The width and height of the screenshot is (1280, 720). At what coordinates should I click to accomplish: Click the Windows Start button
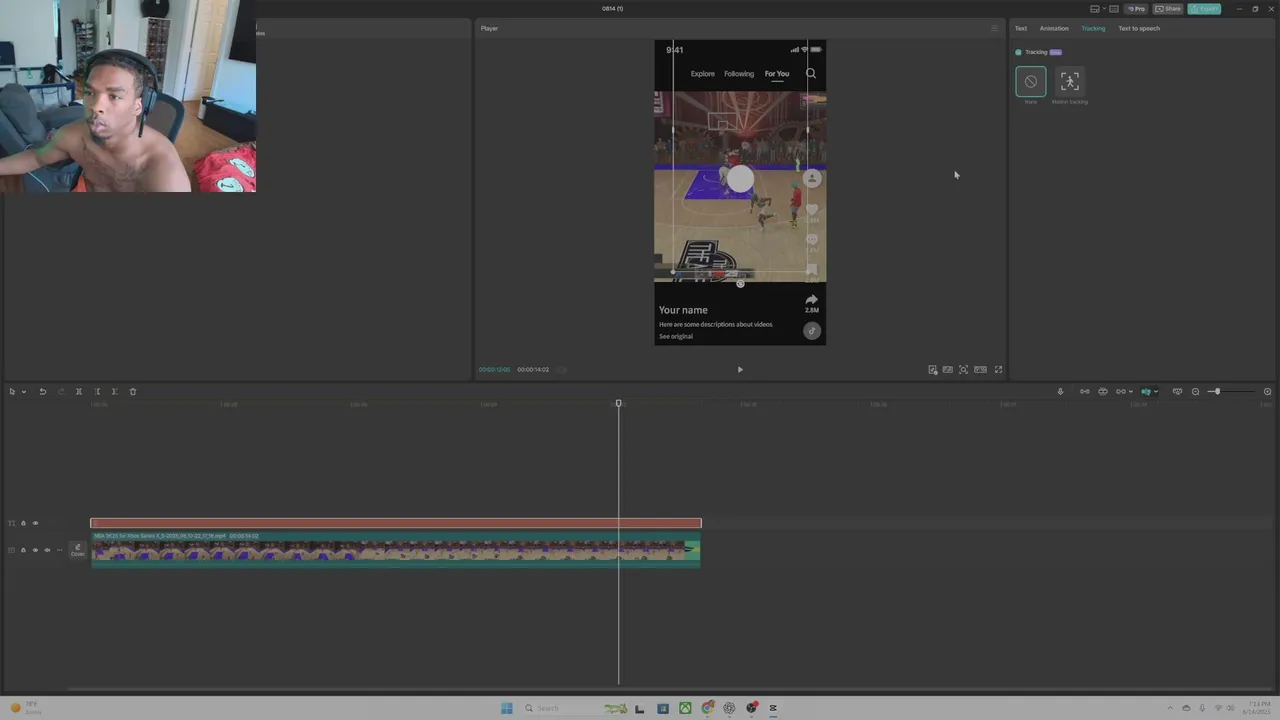(x=507, y=708)
